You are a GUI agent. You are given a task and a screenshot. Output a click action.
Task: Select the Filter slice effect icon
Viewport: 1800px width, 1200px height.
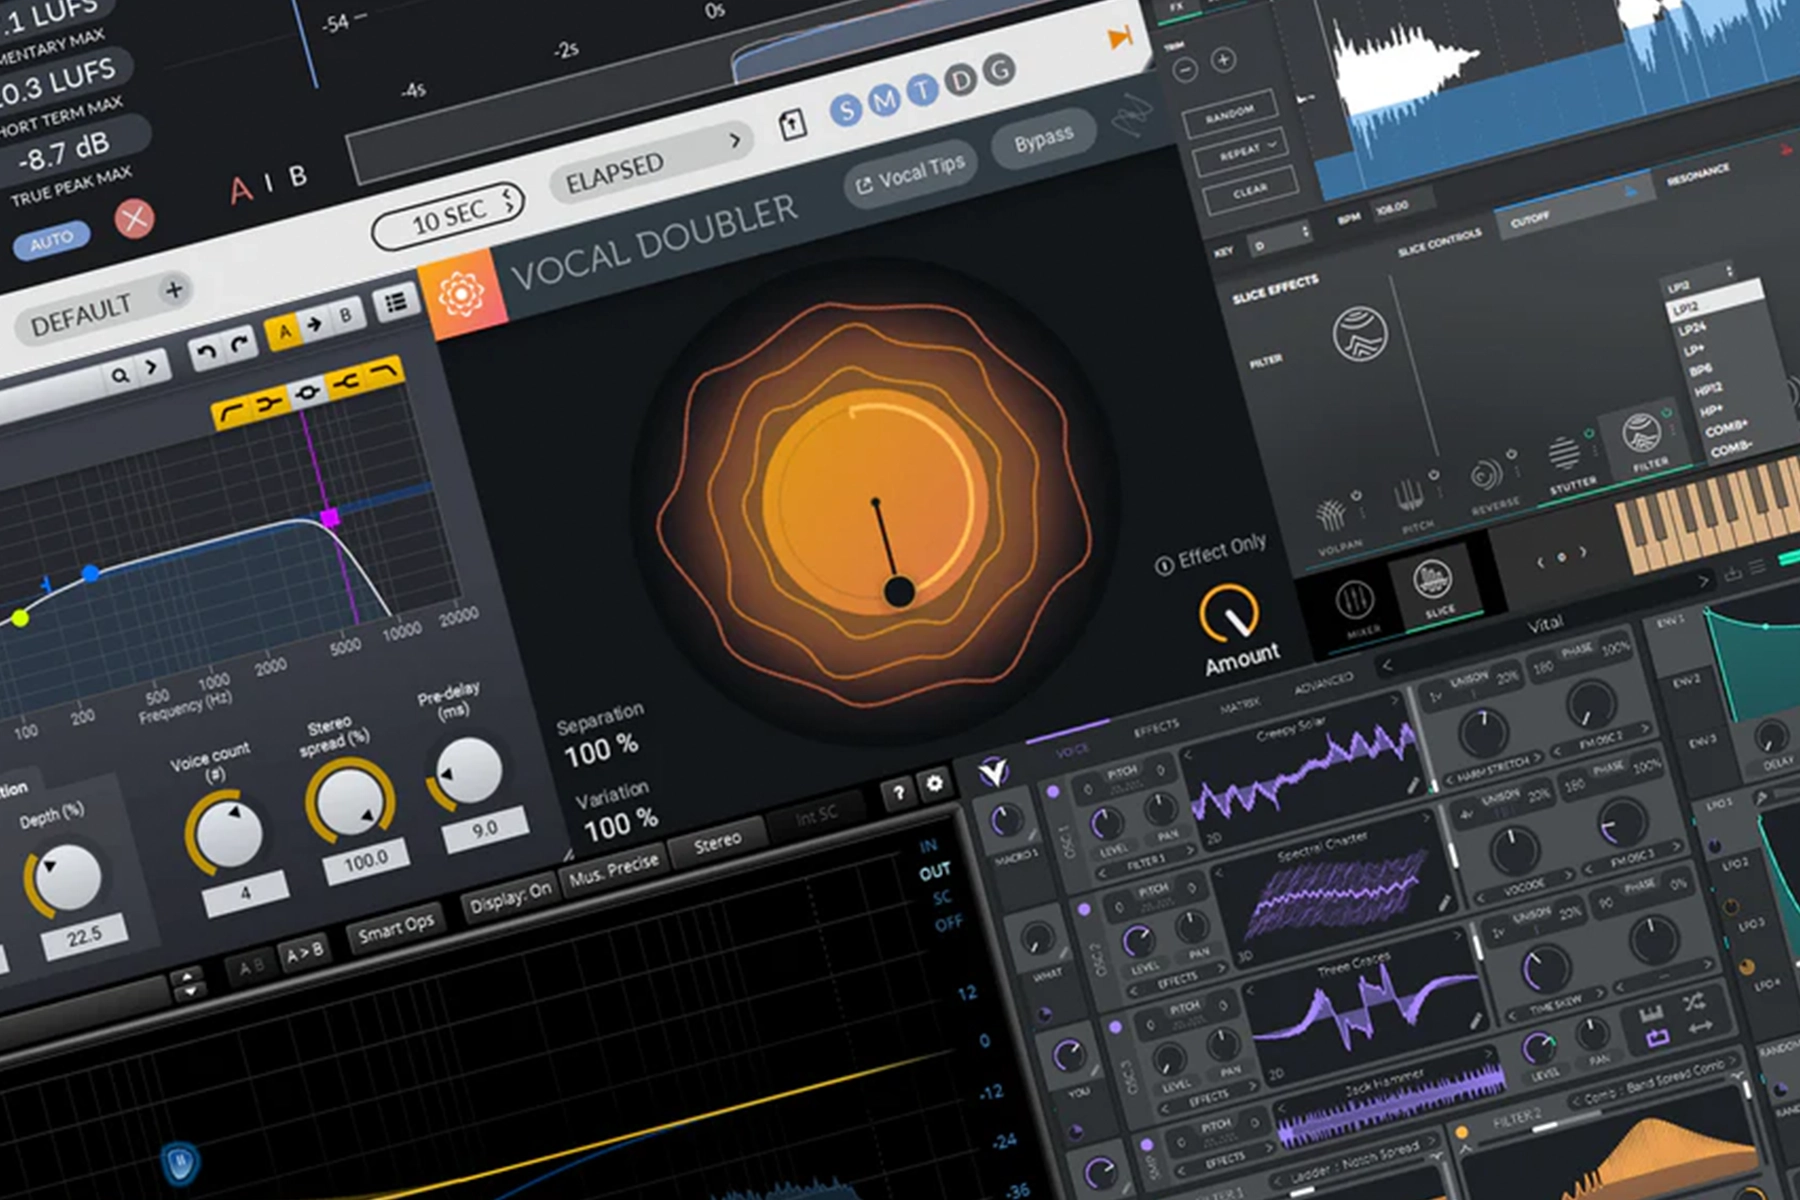point(1641,434)
